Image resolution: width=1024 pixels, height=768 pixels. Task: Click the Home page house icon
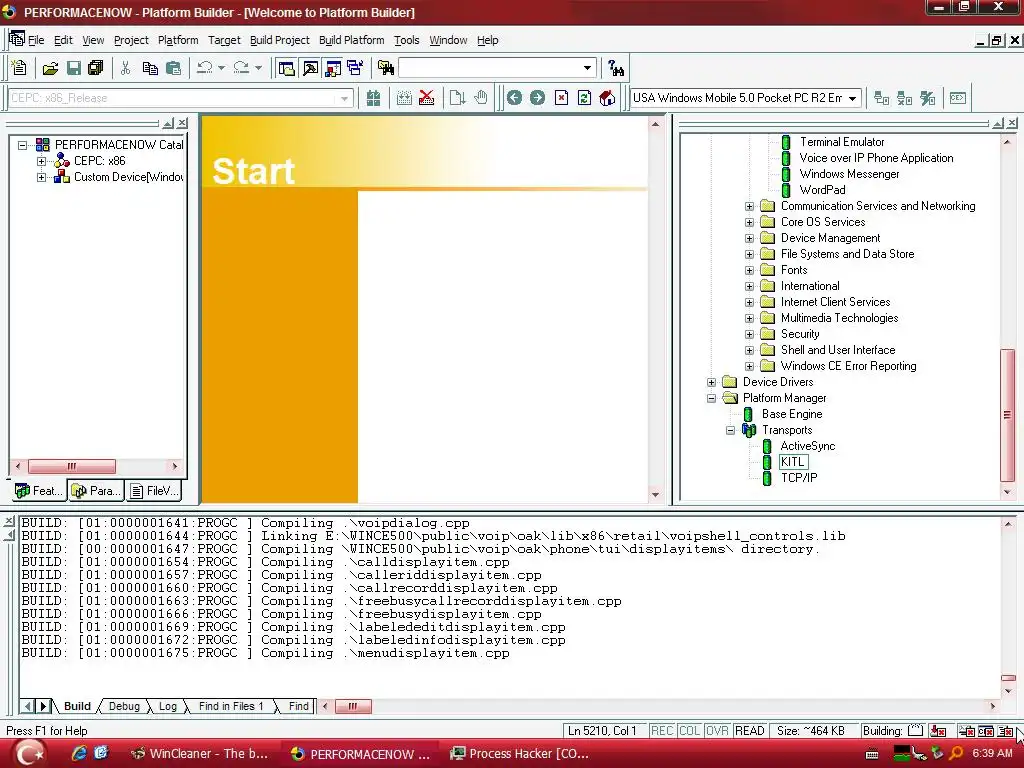[x=607, y=98]
